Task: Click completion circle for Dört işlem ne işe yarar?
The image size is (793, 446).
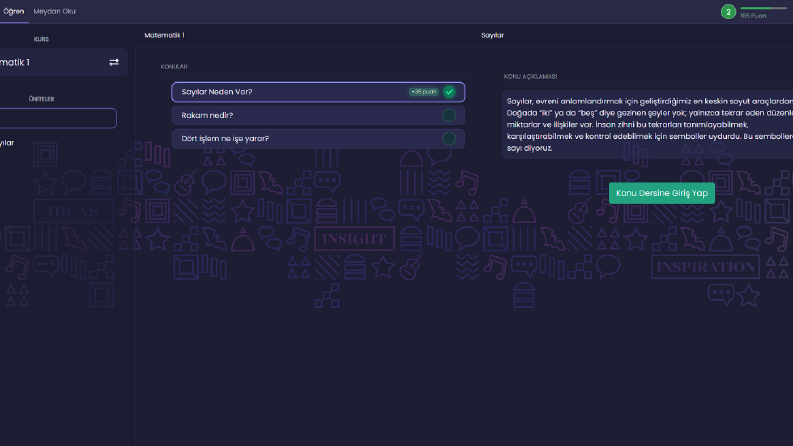Action: (x=449, y=139)
